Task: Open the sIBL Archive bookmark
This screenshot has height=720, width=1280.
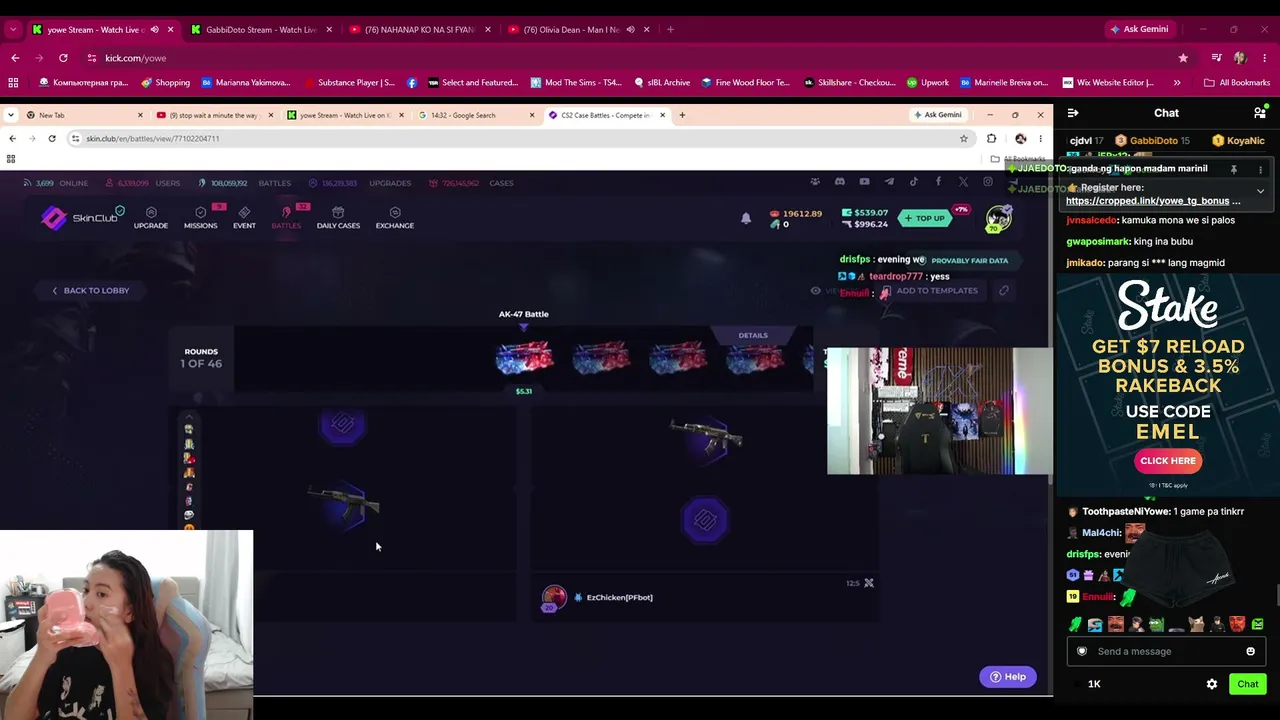Action: (661, 82)
